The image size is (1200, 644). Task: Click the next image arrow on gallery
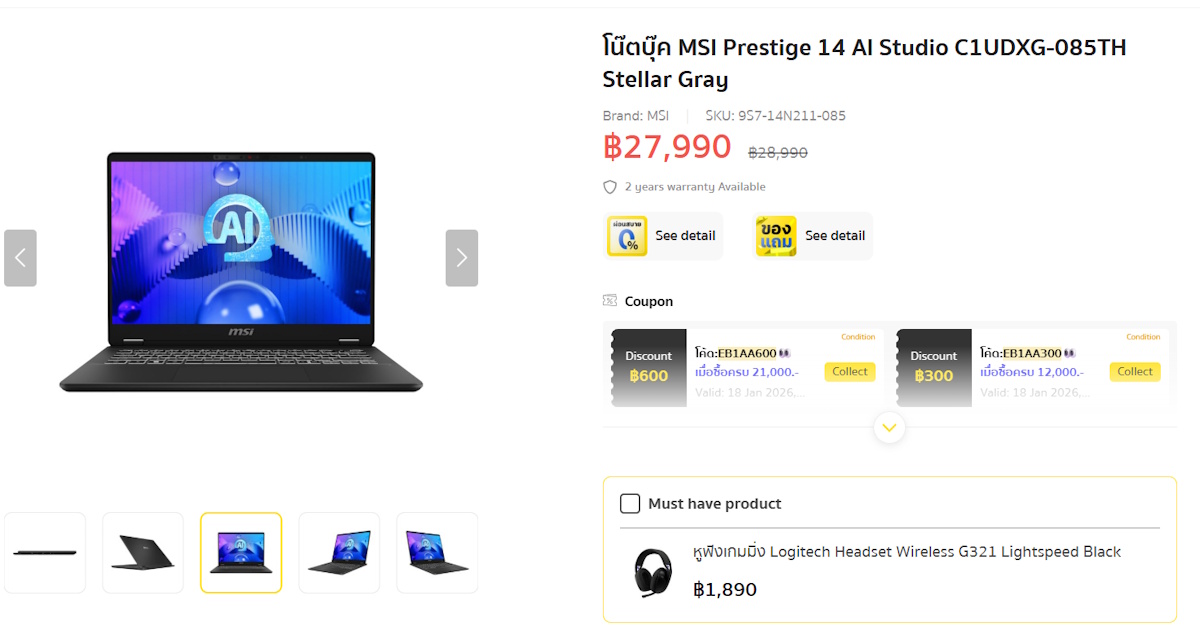tap(461, 258)
